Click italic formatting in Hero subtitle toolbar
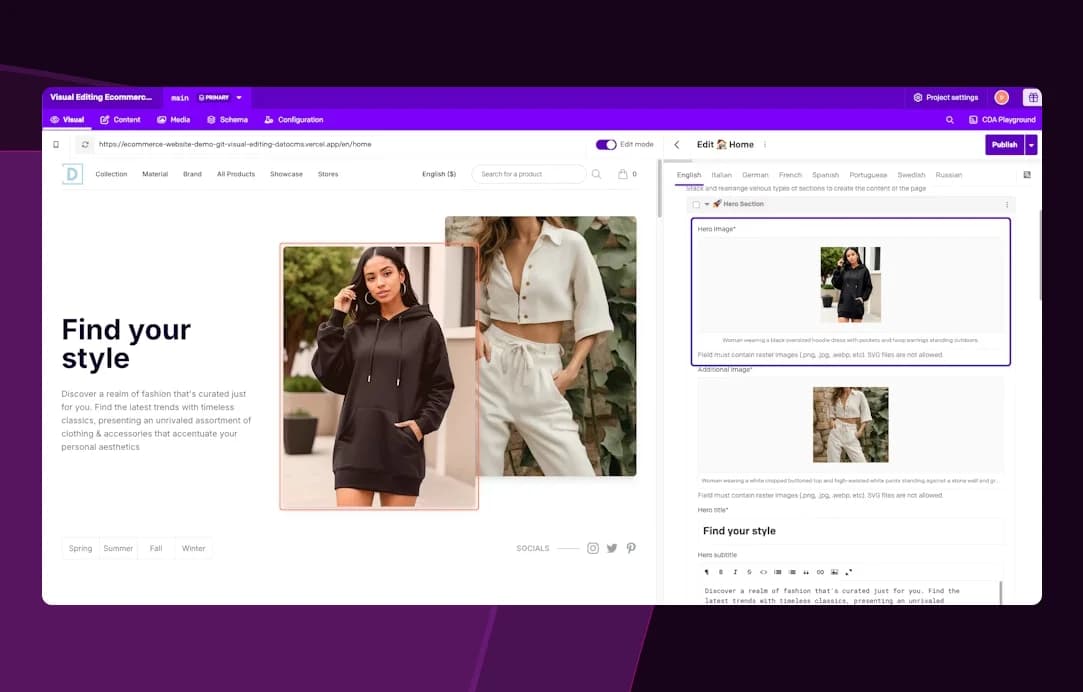Screen dimensions: 1083x692 (x=735, y=572)
